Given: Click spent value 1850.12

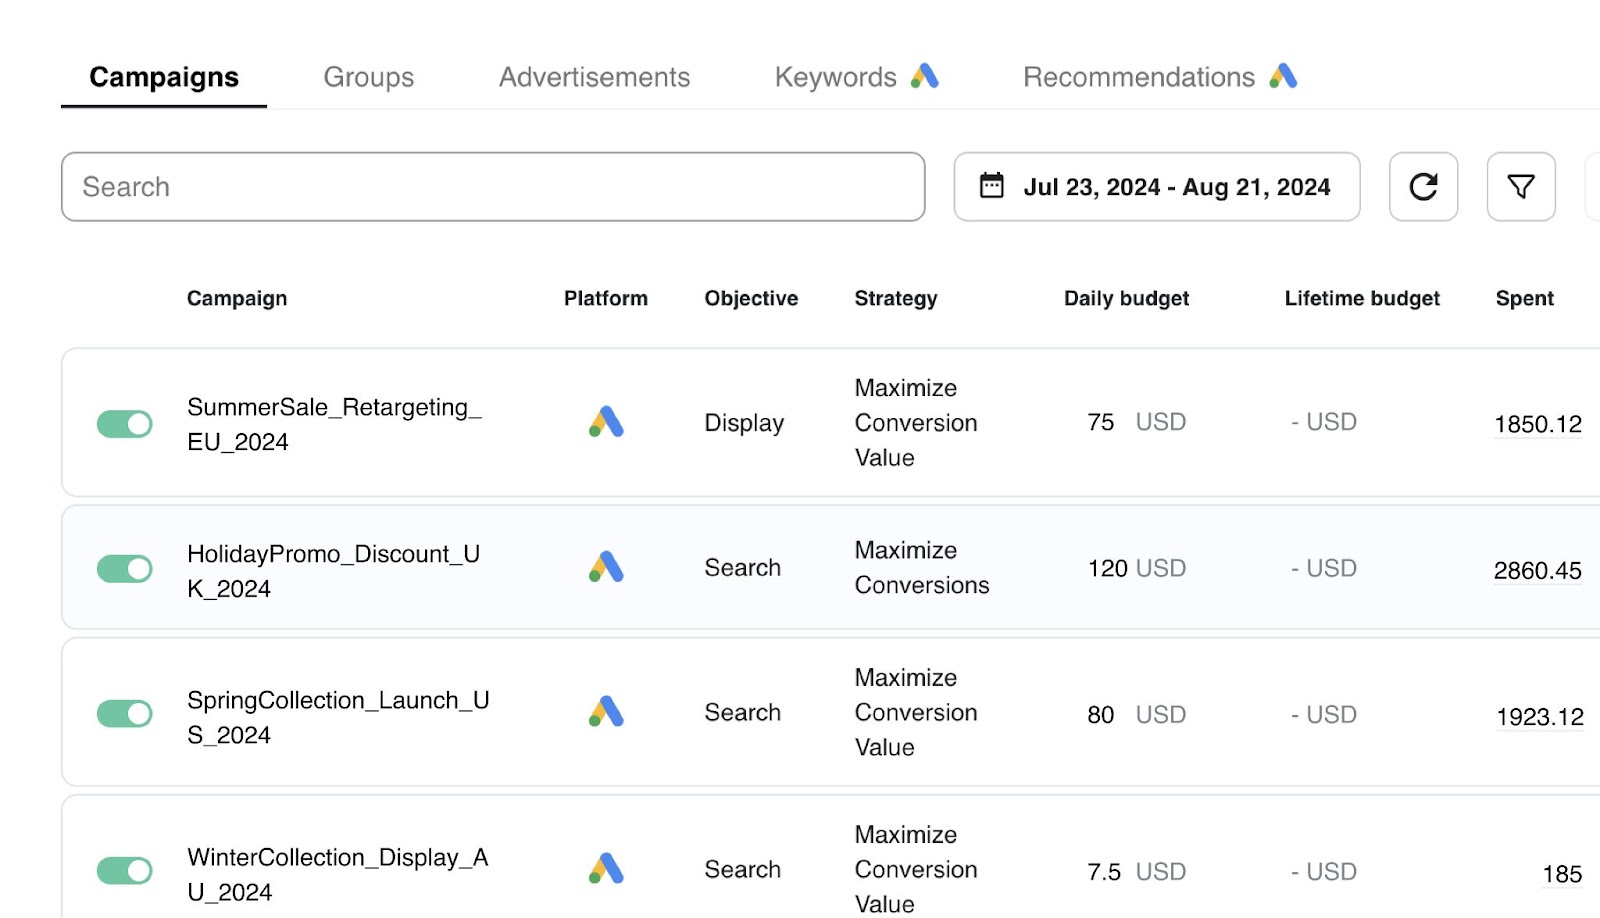Looking at the screenshot, I should (1538, 424).
